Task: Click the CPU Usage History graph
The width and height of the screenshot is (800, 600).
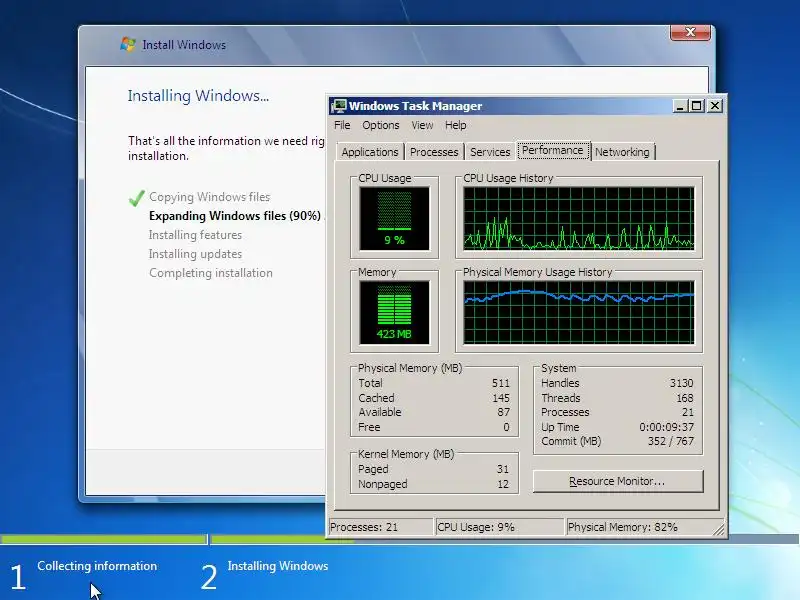Action: pos(579,218)
